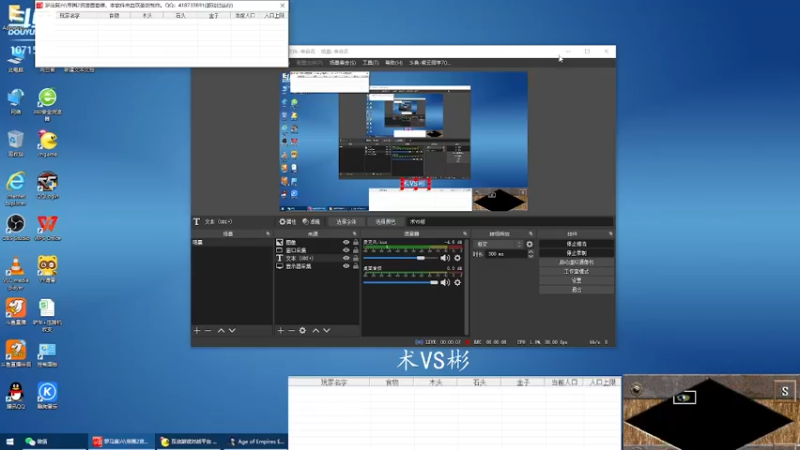
Task: Open microphone audio settings gear in mixer
Action: click(x=458, y=258)
